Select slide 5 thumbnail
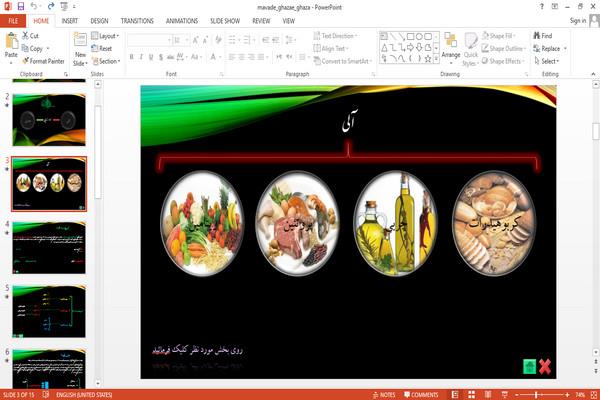Screen dimensions: 600x400 [49, 311]
